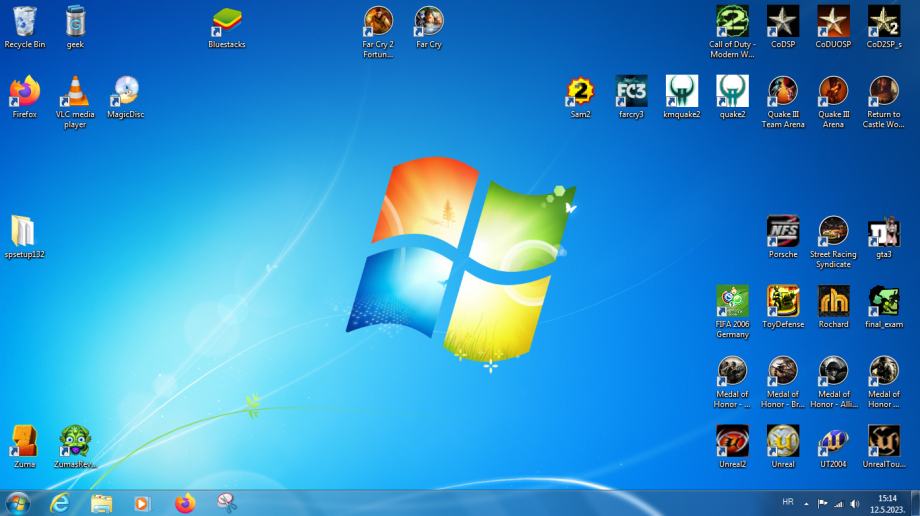Launch Firefox from the taskbar

tap(184, 504)
